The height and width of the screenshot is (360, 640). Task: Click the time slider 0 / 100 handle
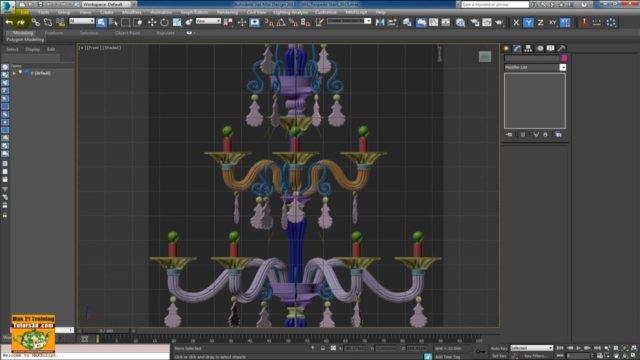coord(106,331)
